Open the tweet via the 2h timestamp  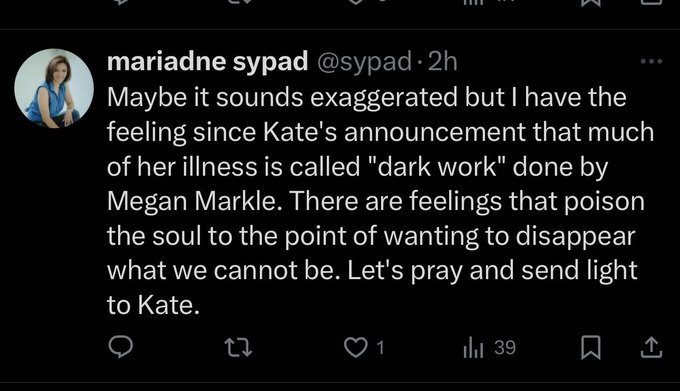[x=442, y=62]
